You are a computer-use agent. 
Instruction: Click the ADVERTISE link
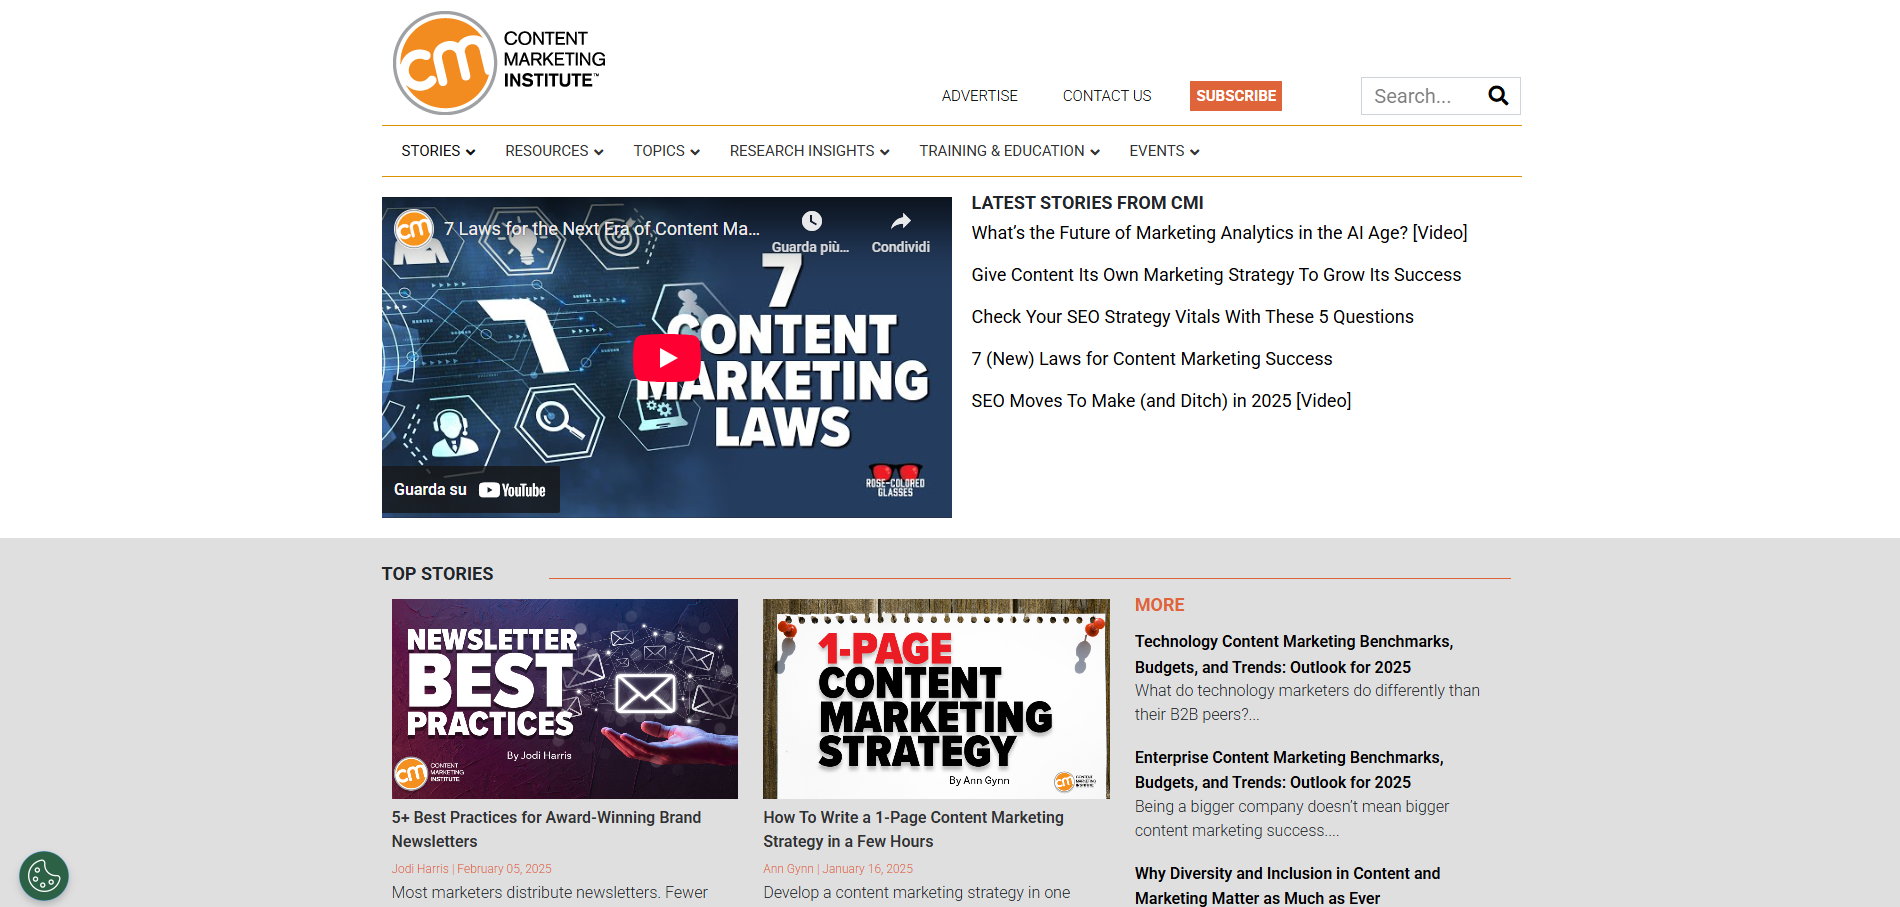click(x=980, y=96)
